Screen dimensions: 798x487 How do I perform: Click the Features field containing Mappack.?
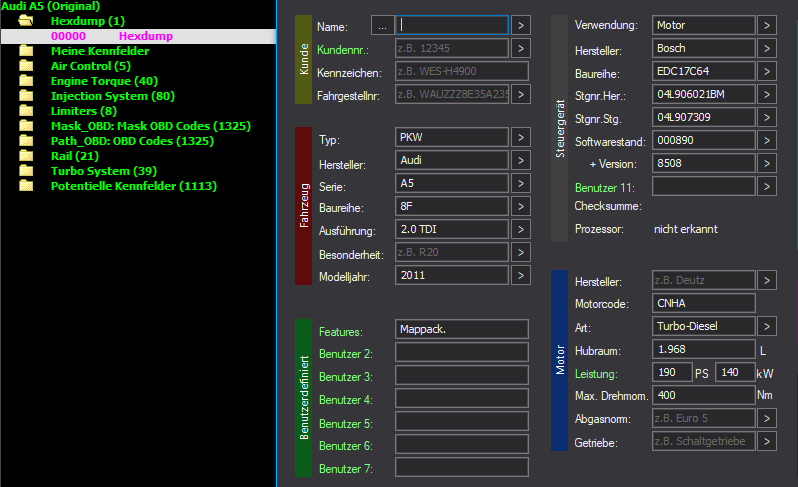(462, 329)
